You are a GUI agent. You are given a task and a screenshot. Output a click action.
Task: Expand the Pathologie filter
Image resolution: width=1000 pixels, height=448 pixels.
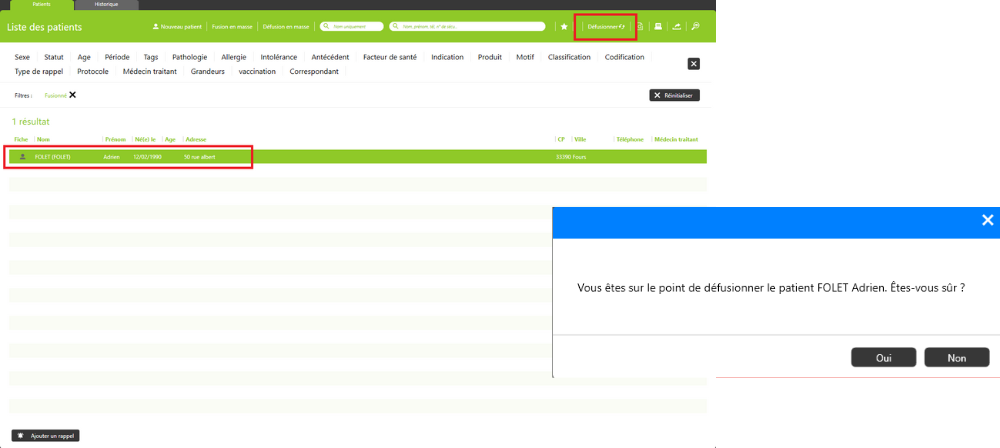pyautogui.click(x=190, y=57)
